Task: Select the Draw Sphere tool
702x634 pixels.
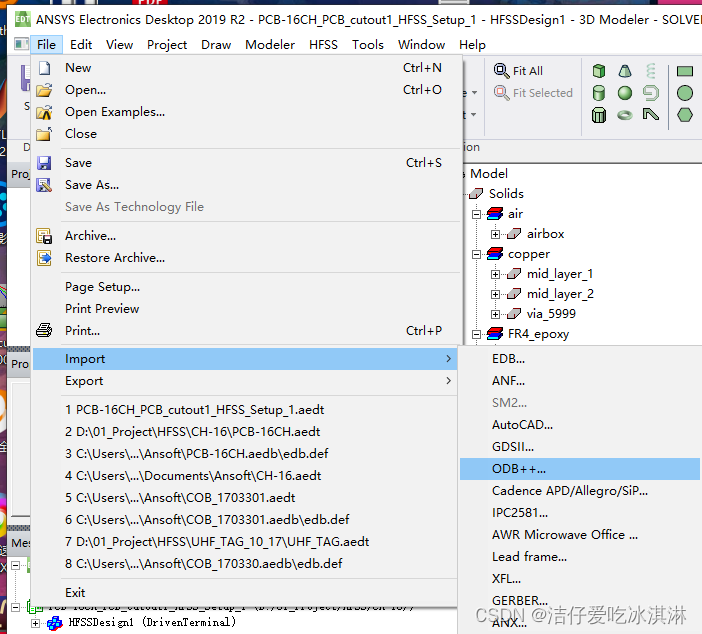Action: pyautogui.click(x=625, y=93)
